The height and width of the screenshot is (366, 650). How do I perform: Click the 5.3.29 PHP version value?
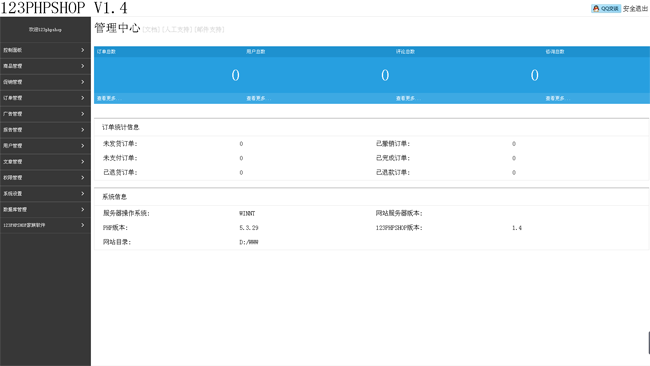[x=249, y=228]
